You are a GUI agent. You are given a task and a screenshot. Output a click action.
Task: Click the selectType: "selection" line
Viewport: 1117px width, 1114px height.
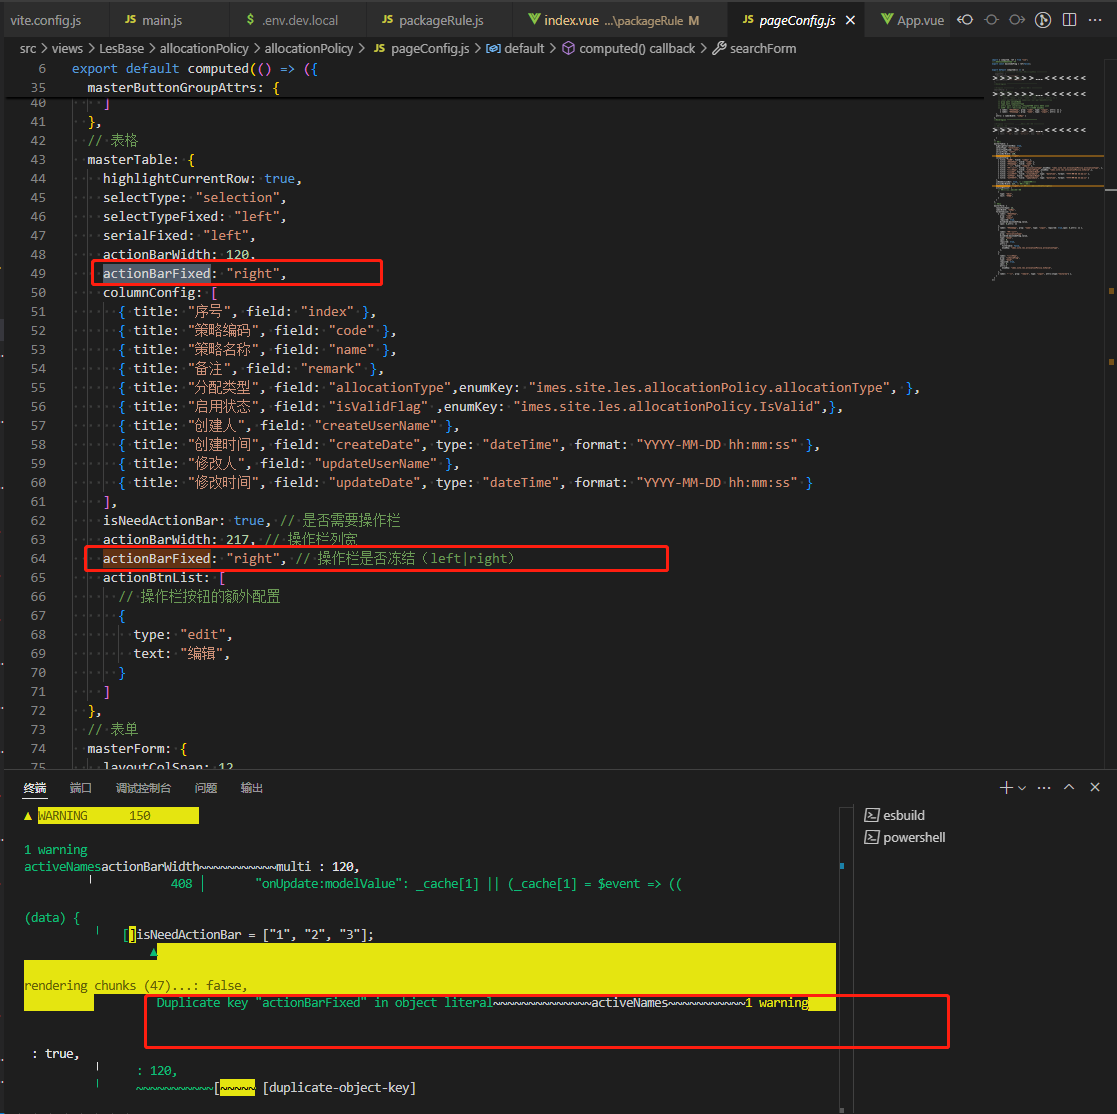[x=194, y=197]
